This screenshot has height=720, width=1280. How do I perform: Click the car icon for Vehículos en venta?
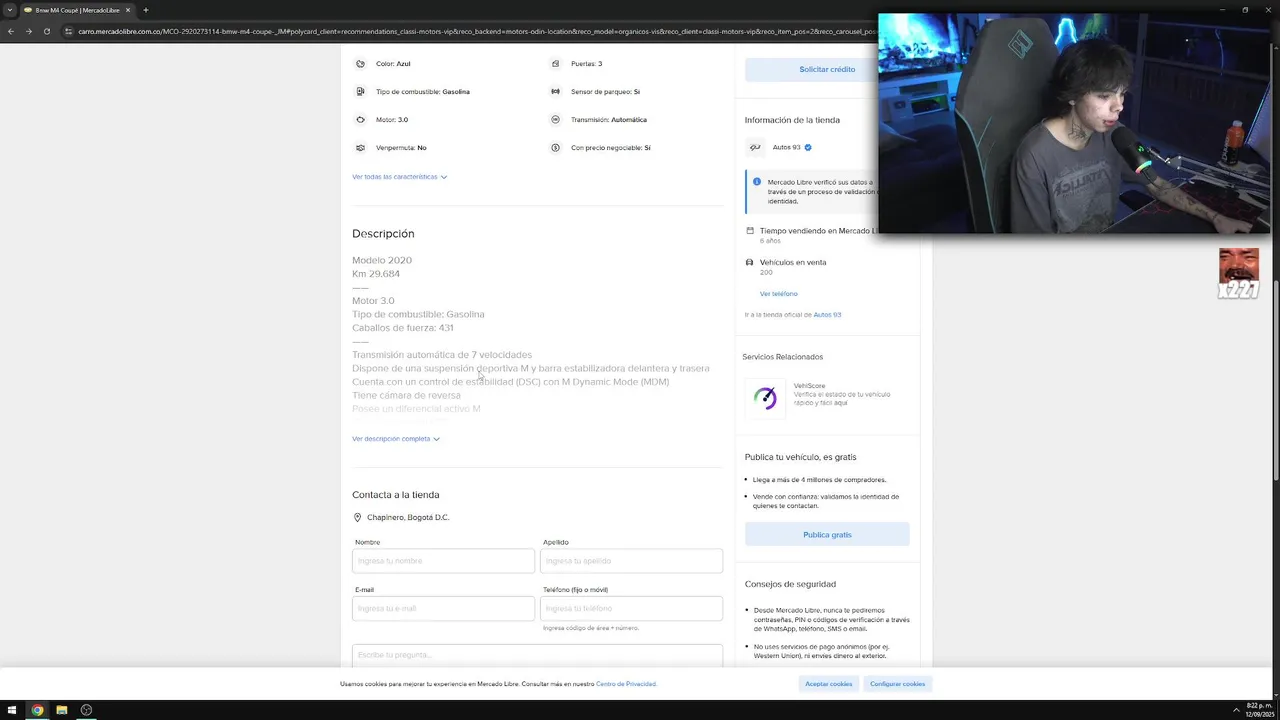tap(749, 263)
